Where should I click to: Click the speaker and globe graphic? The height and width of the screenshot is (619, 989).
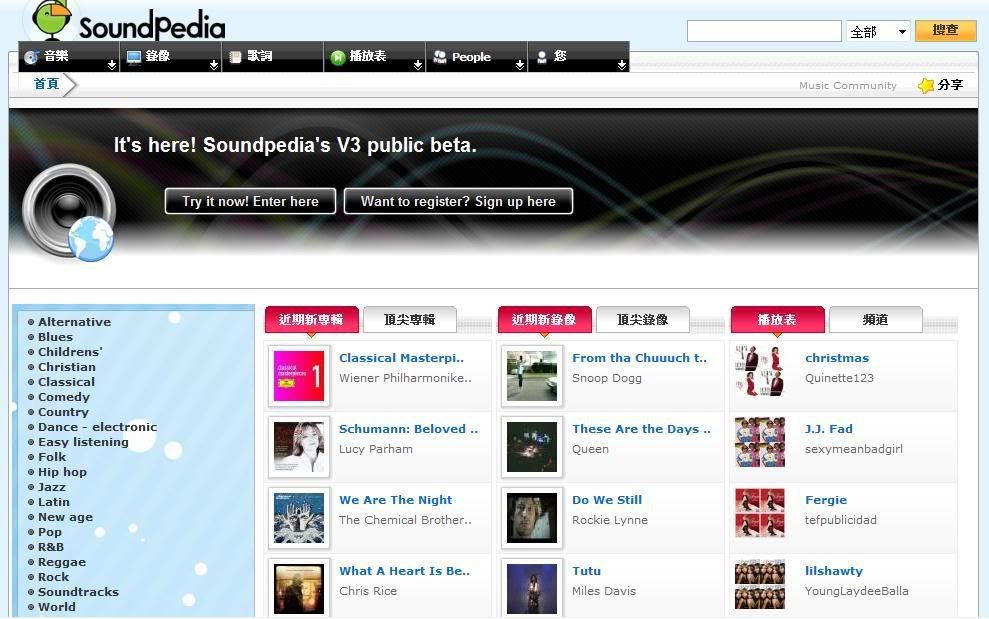pos(68,213)
